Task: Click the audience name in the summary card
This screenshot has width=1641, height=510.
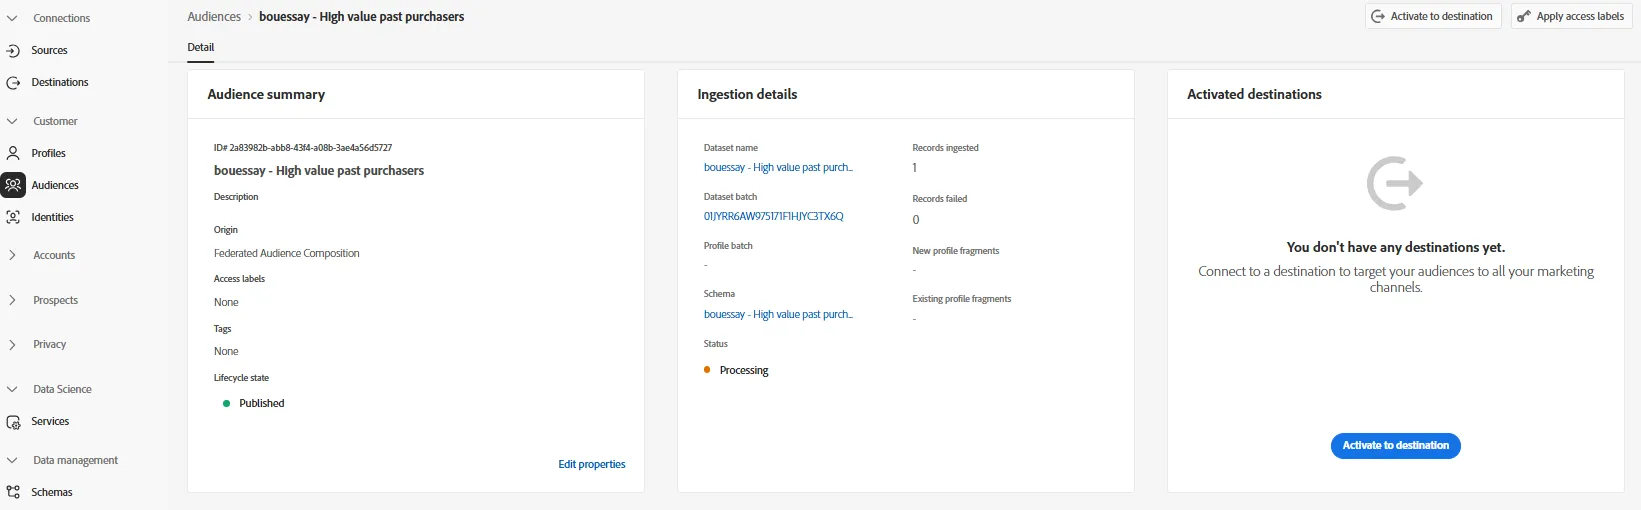Action: pyautogui.click(x=319, y=171)
